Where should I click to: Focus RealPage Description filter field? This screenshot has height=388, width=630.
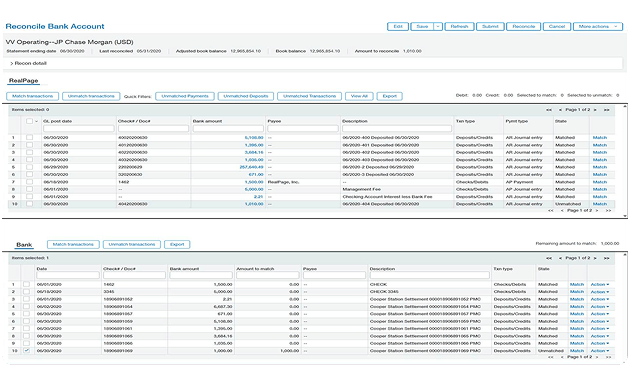[397, 129]
